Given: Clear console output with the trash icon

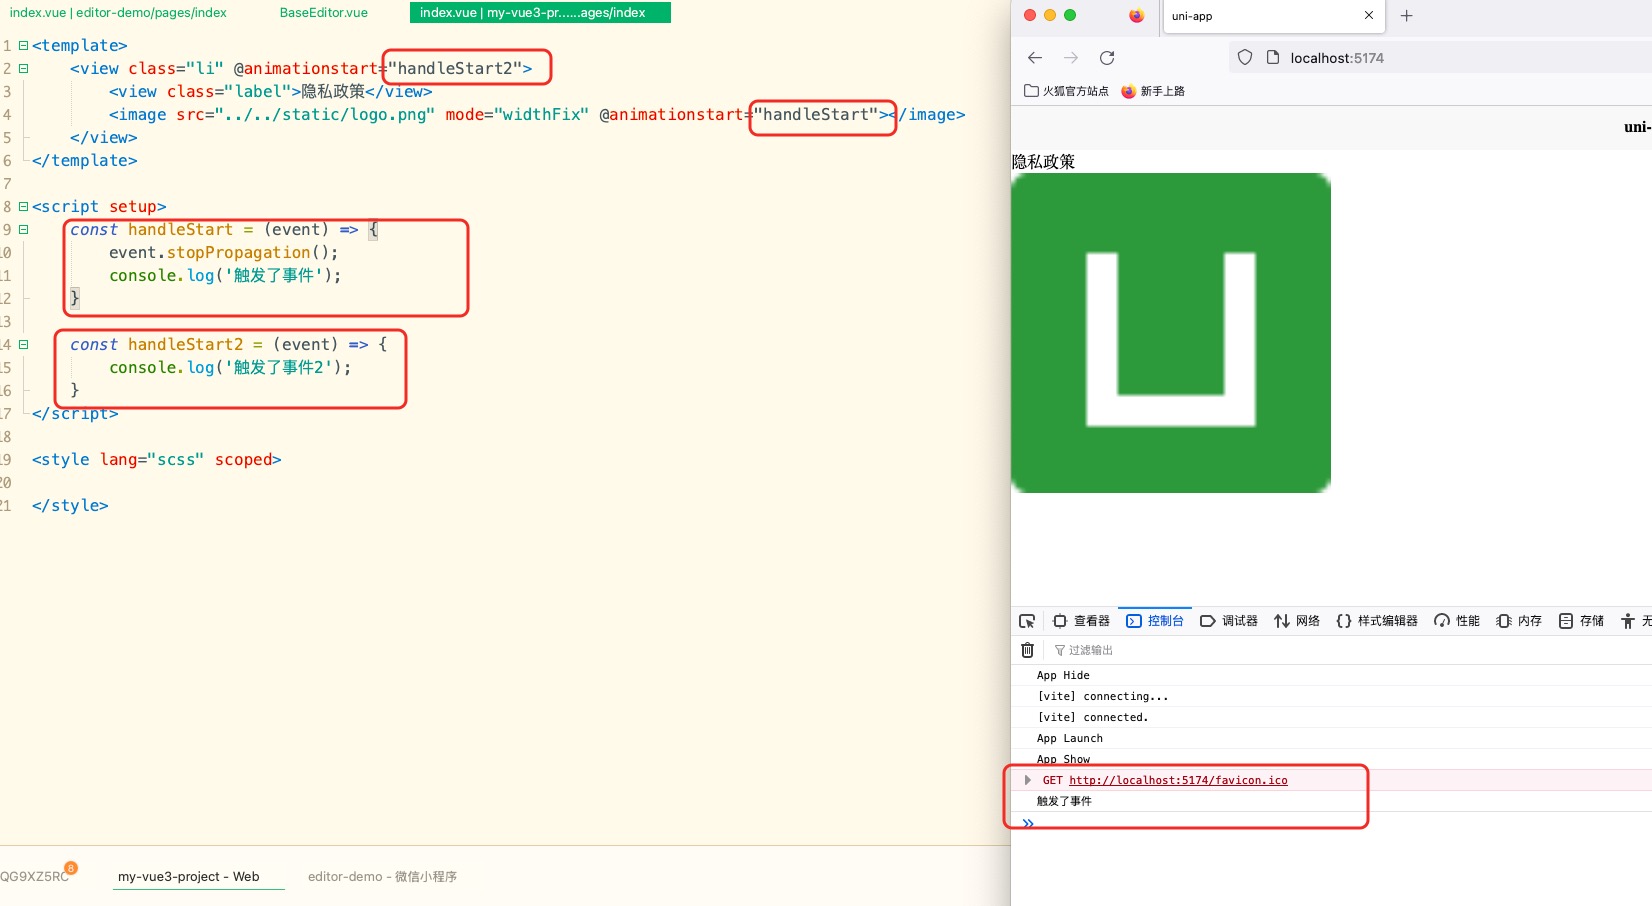Looking at the screenshot, I should tap(1027, 650).
